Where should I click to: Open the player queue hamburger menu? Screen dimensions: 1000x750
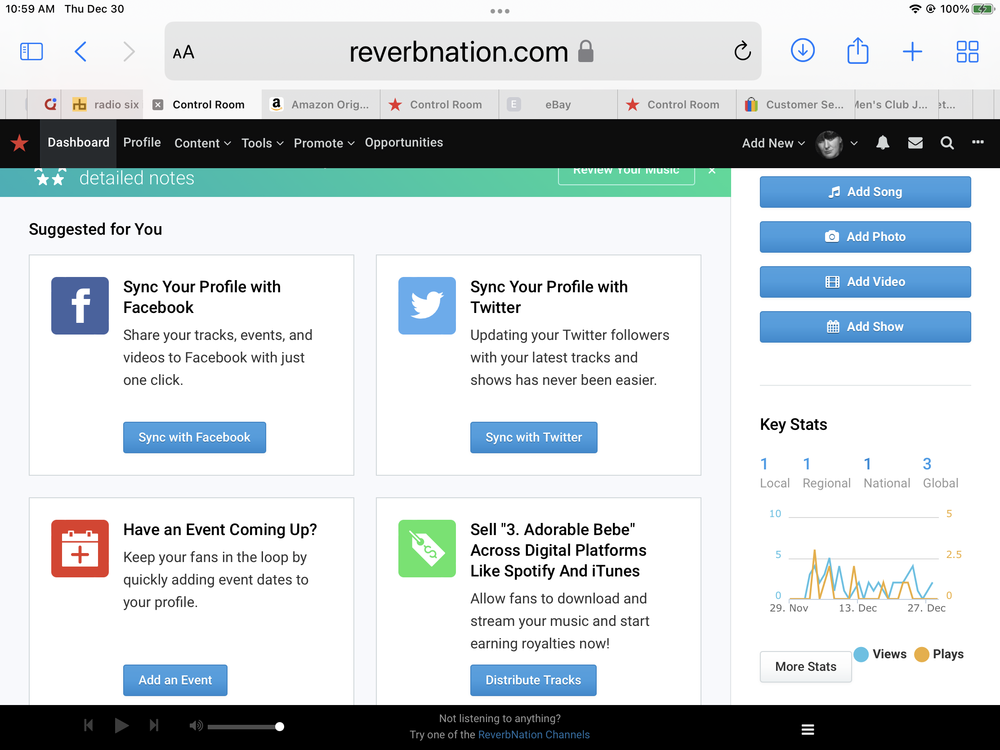pyautogui.click(x=807, y=730)
